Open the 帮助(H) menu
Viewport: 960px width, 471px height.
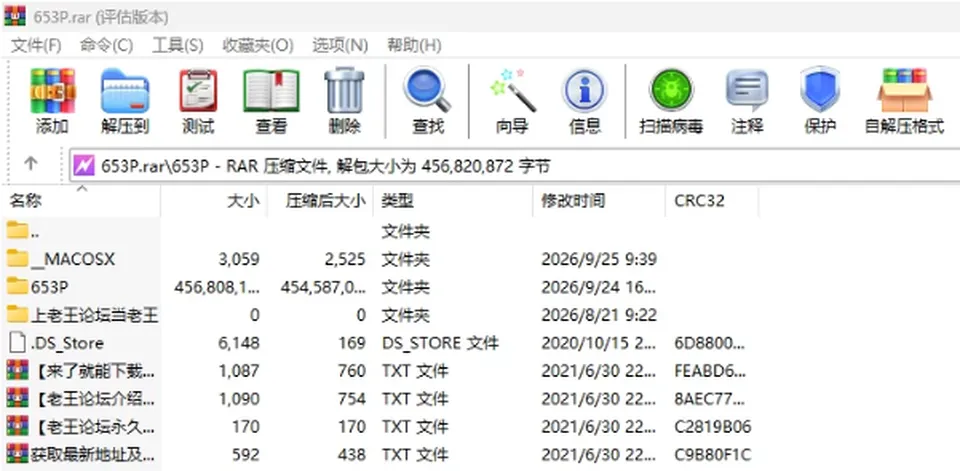[x=414, y=45]
